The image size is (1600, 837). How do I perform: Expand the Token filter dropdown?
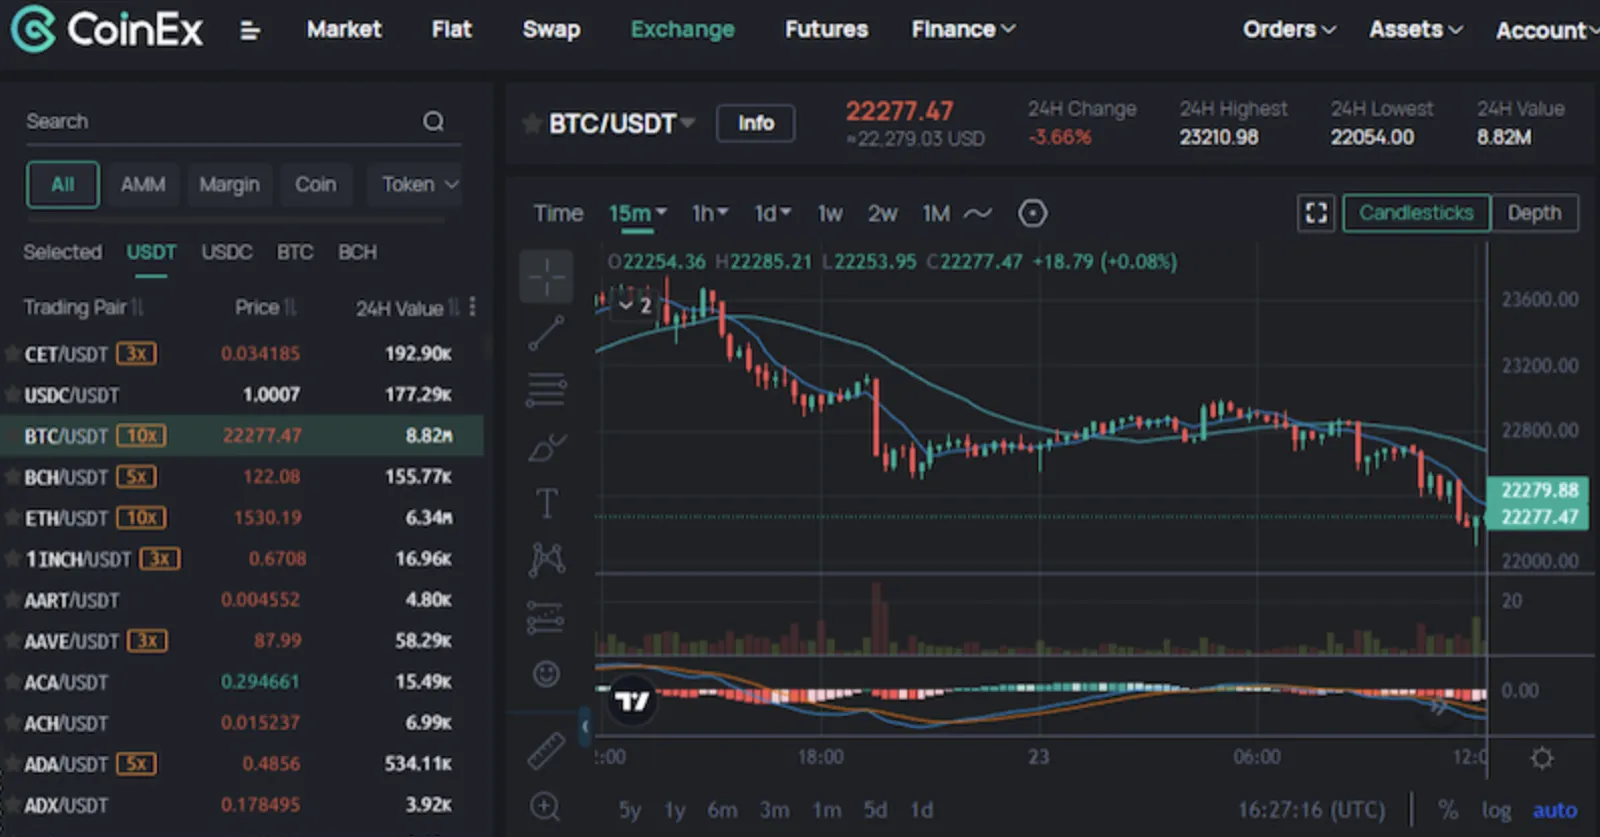click(x=420, y=184)
